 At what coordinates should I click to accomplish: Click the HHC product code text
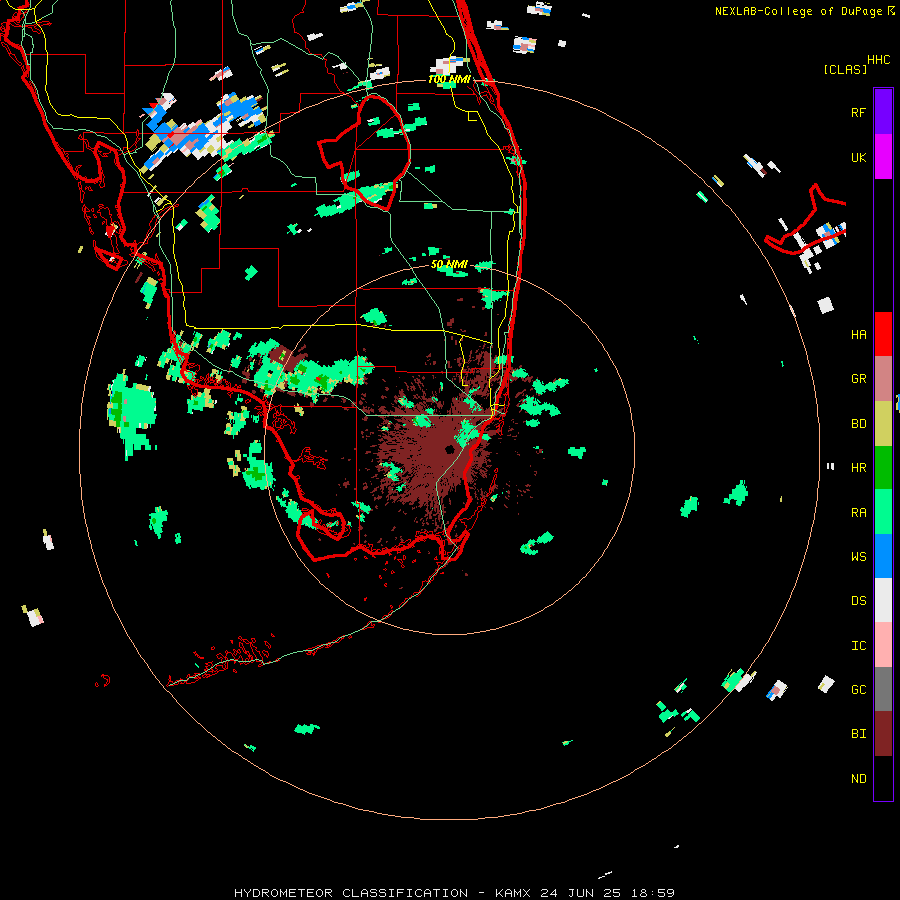(x=879, y=60)
